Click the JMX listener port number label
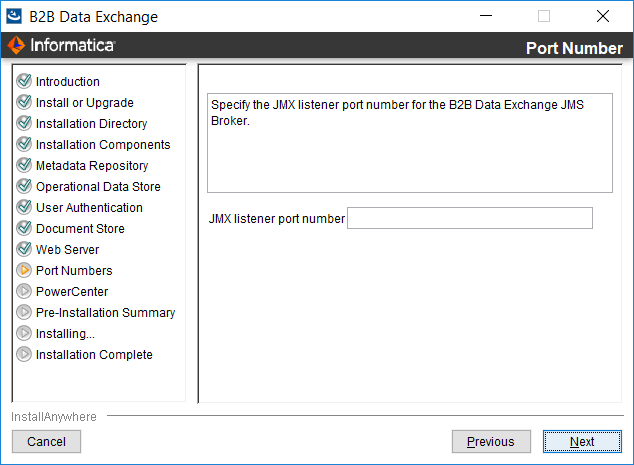This screenshot has width=634, height=465. point(277,219)
